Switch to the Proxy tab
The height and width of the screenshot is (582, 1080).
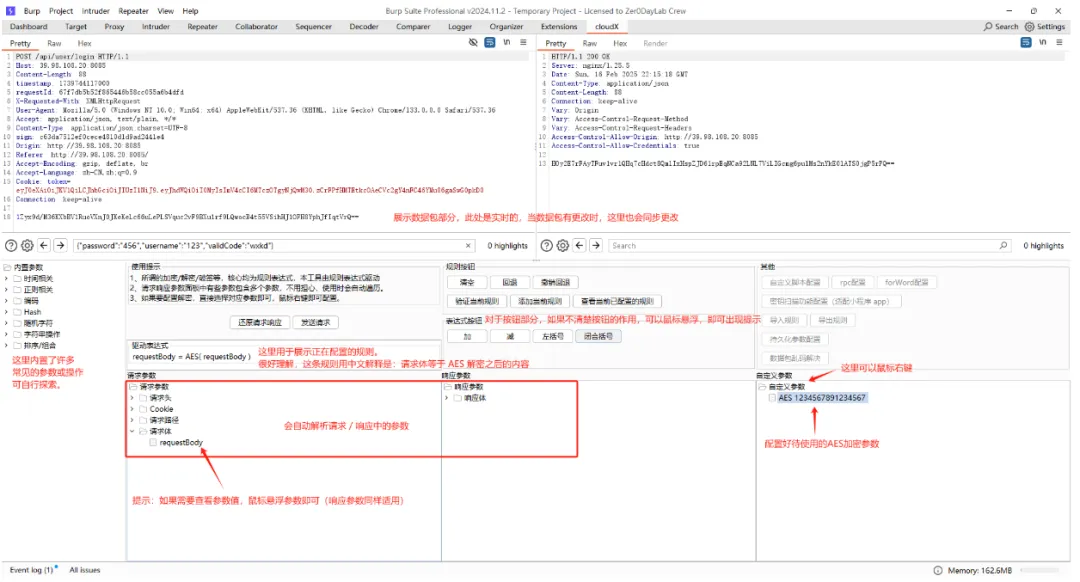(x=114, y=26)
